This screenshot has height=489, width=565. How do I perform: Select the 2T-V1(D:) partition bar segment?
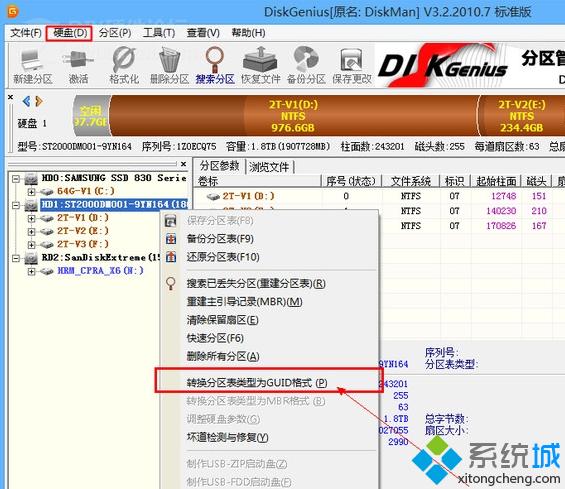(x=293, y=116)
